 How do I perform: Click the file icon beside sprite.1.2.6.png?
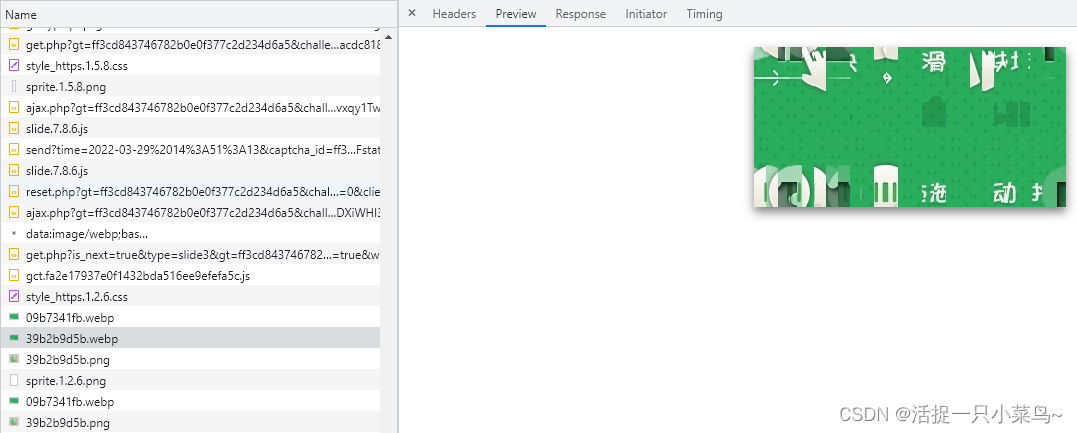click(14, 381)
